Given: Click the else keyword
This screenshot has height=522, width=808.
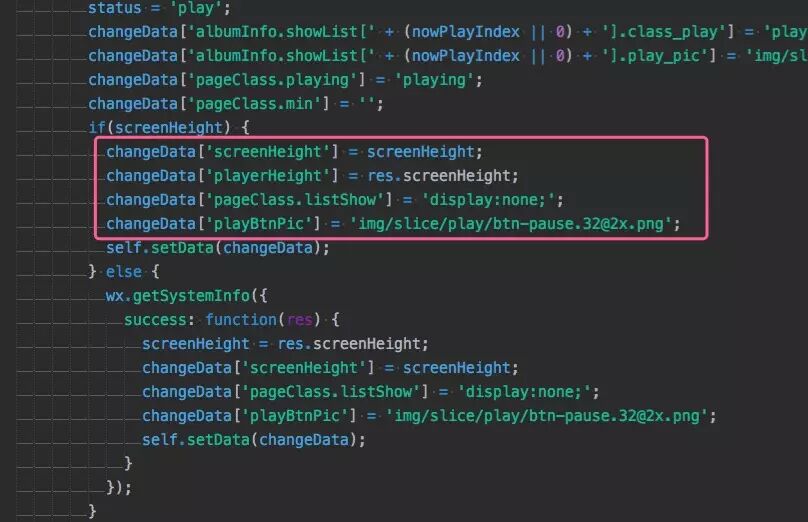Looking at the screenshot, I should [x=124, y=272].
